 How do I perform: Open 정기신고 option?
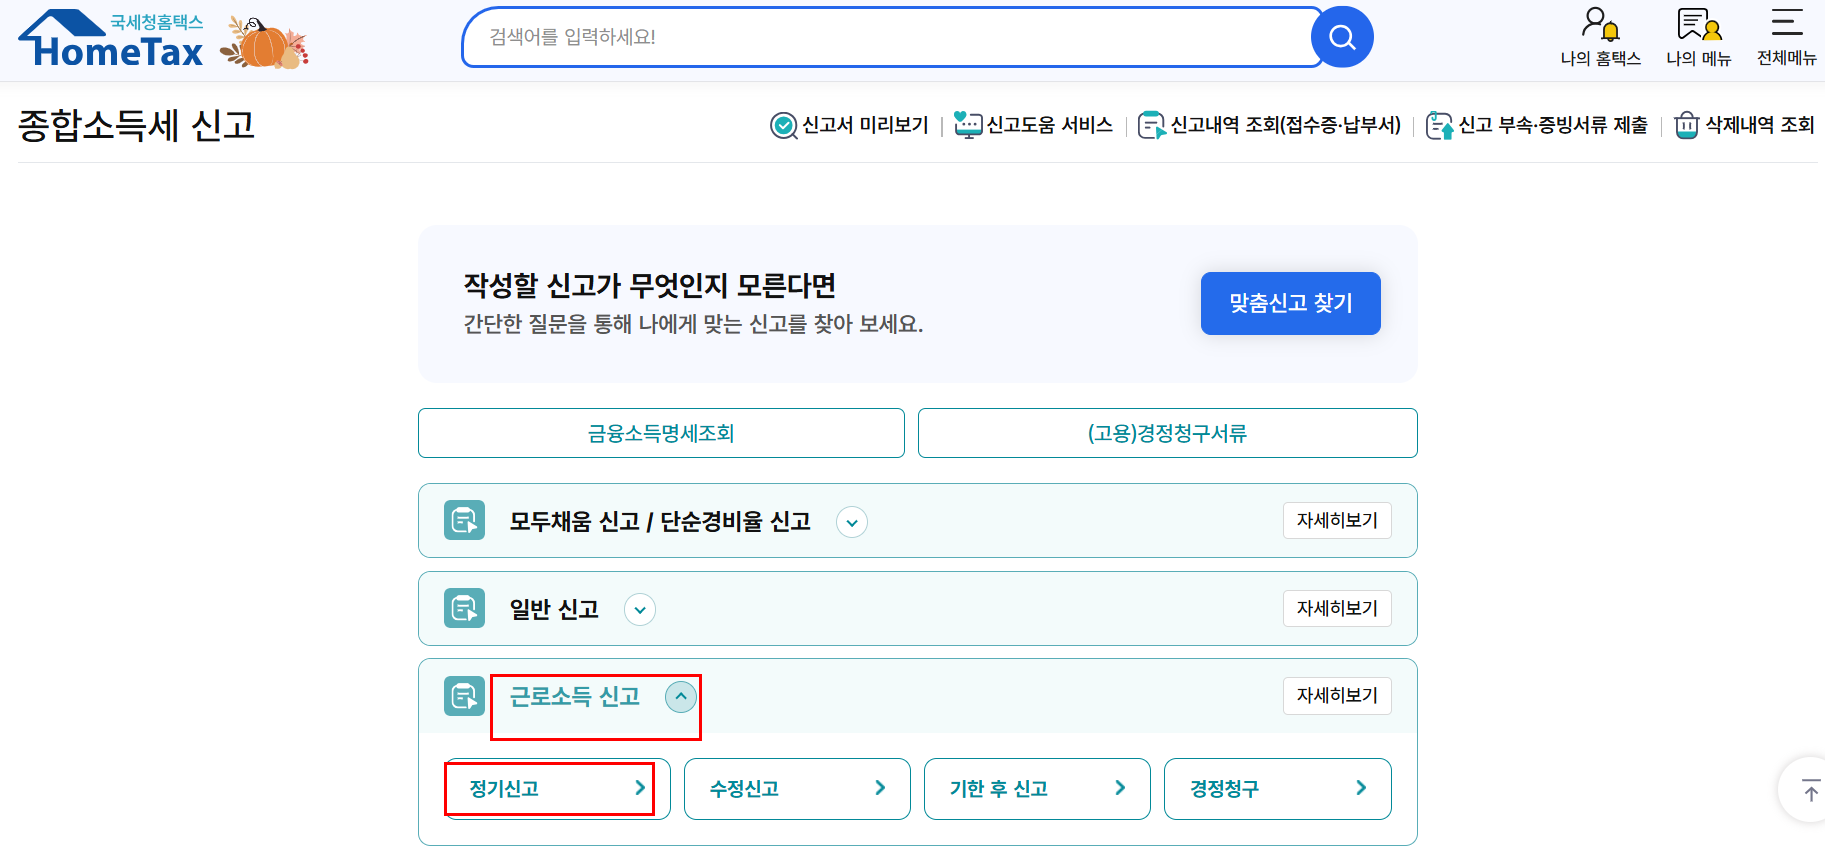[x=557, y=788]
